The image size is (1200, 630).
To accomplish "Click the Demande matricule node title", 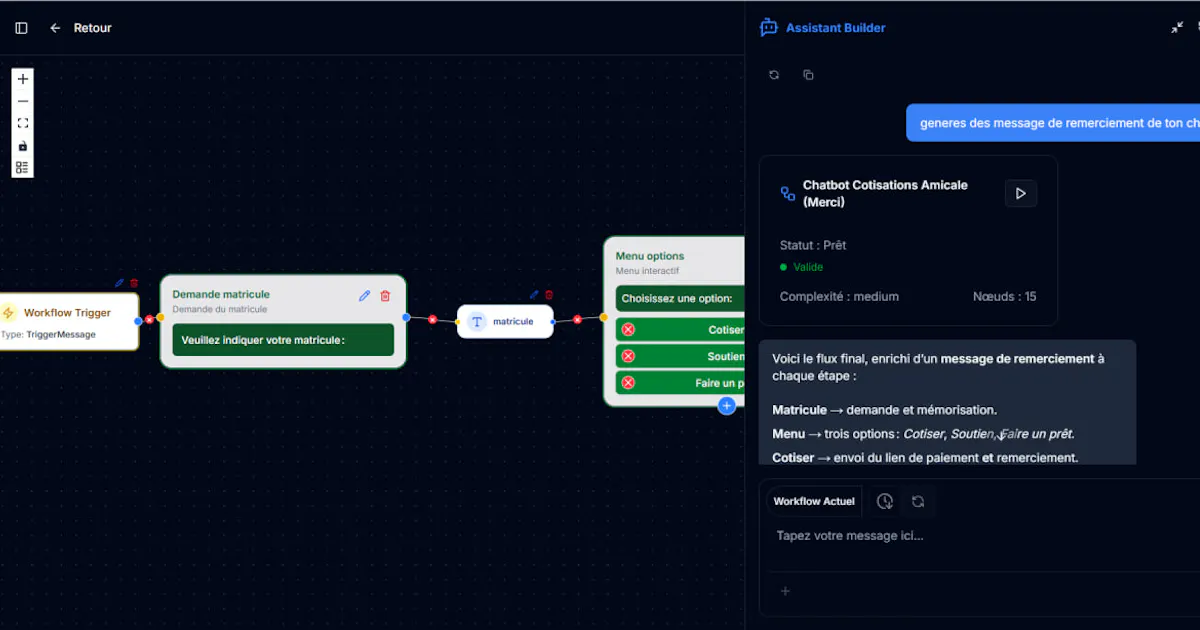I will tap(221, 294).
